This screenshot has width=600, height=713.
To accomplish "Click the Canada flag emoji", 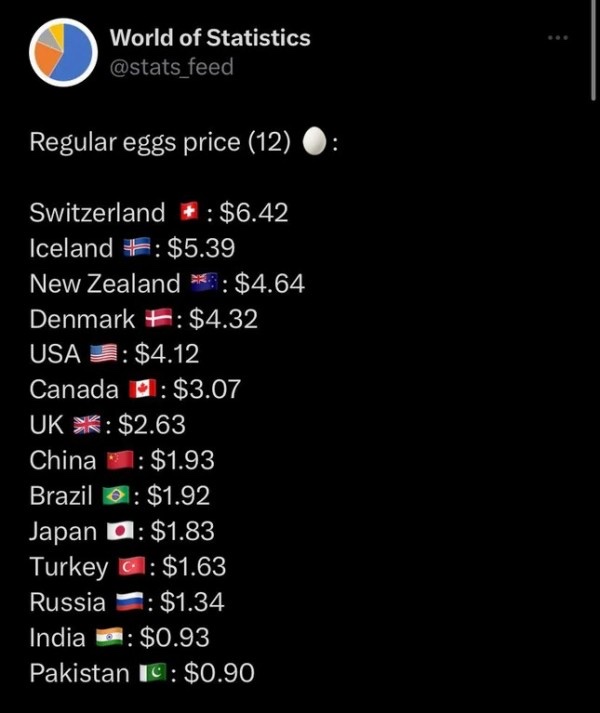I will click(139, 389).
